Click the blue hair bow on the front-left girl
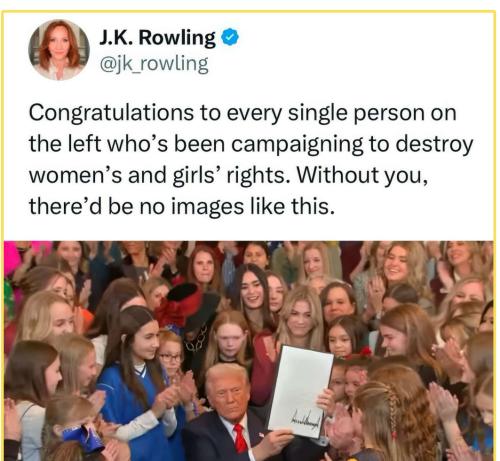Viewport: 500px width, 461px height. pos(82,438)
